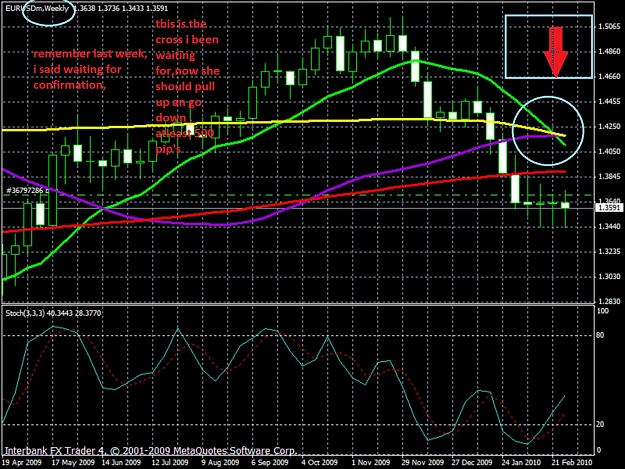The image size is (625, 469).
Task: Click the 12 Jul 2009 date label
Action: (170, 462)
